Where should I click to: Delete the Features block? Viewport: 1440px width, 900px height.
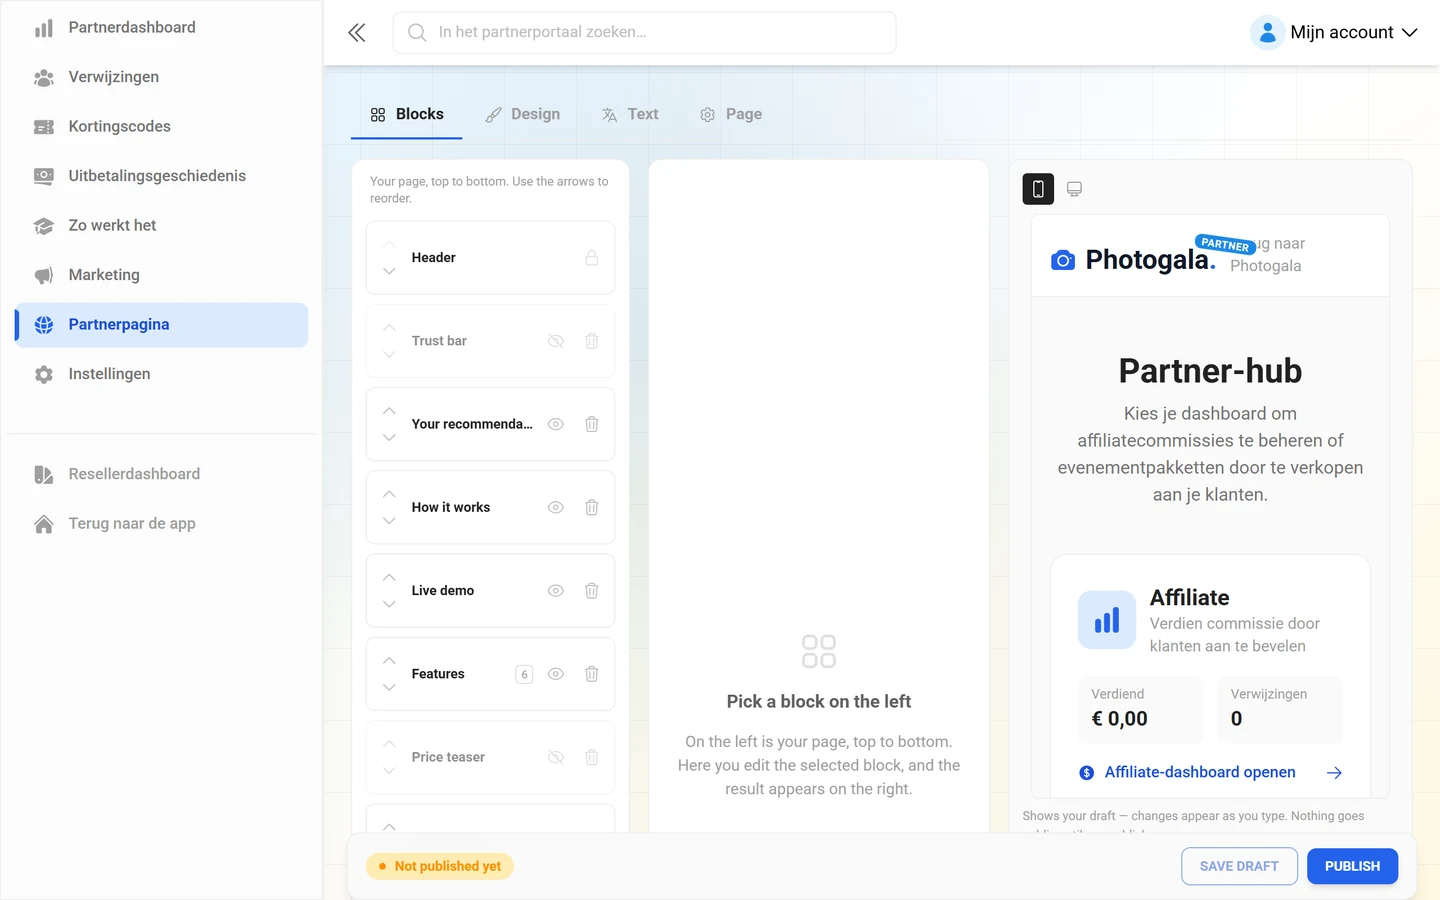coord(592,674)
